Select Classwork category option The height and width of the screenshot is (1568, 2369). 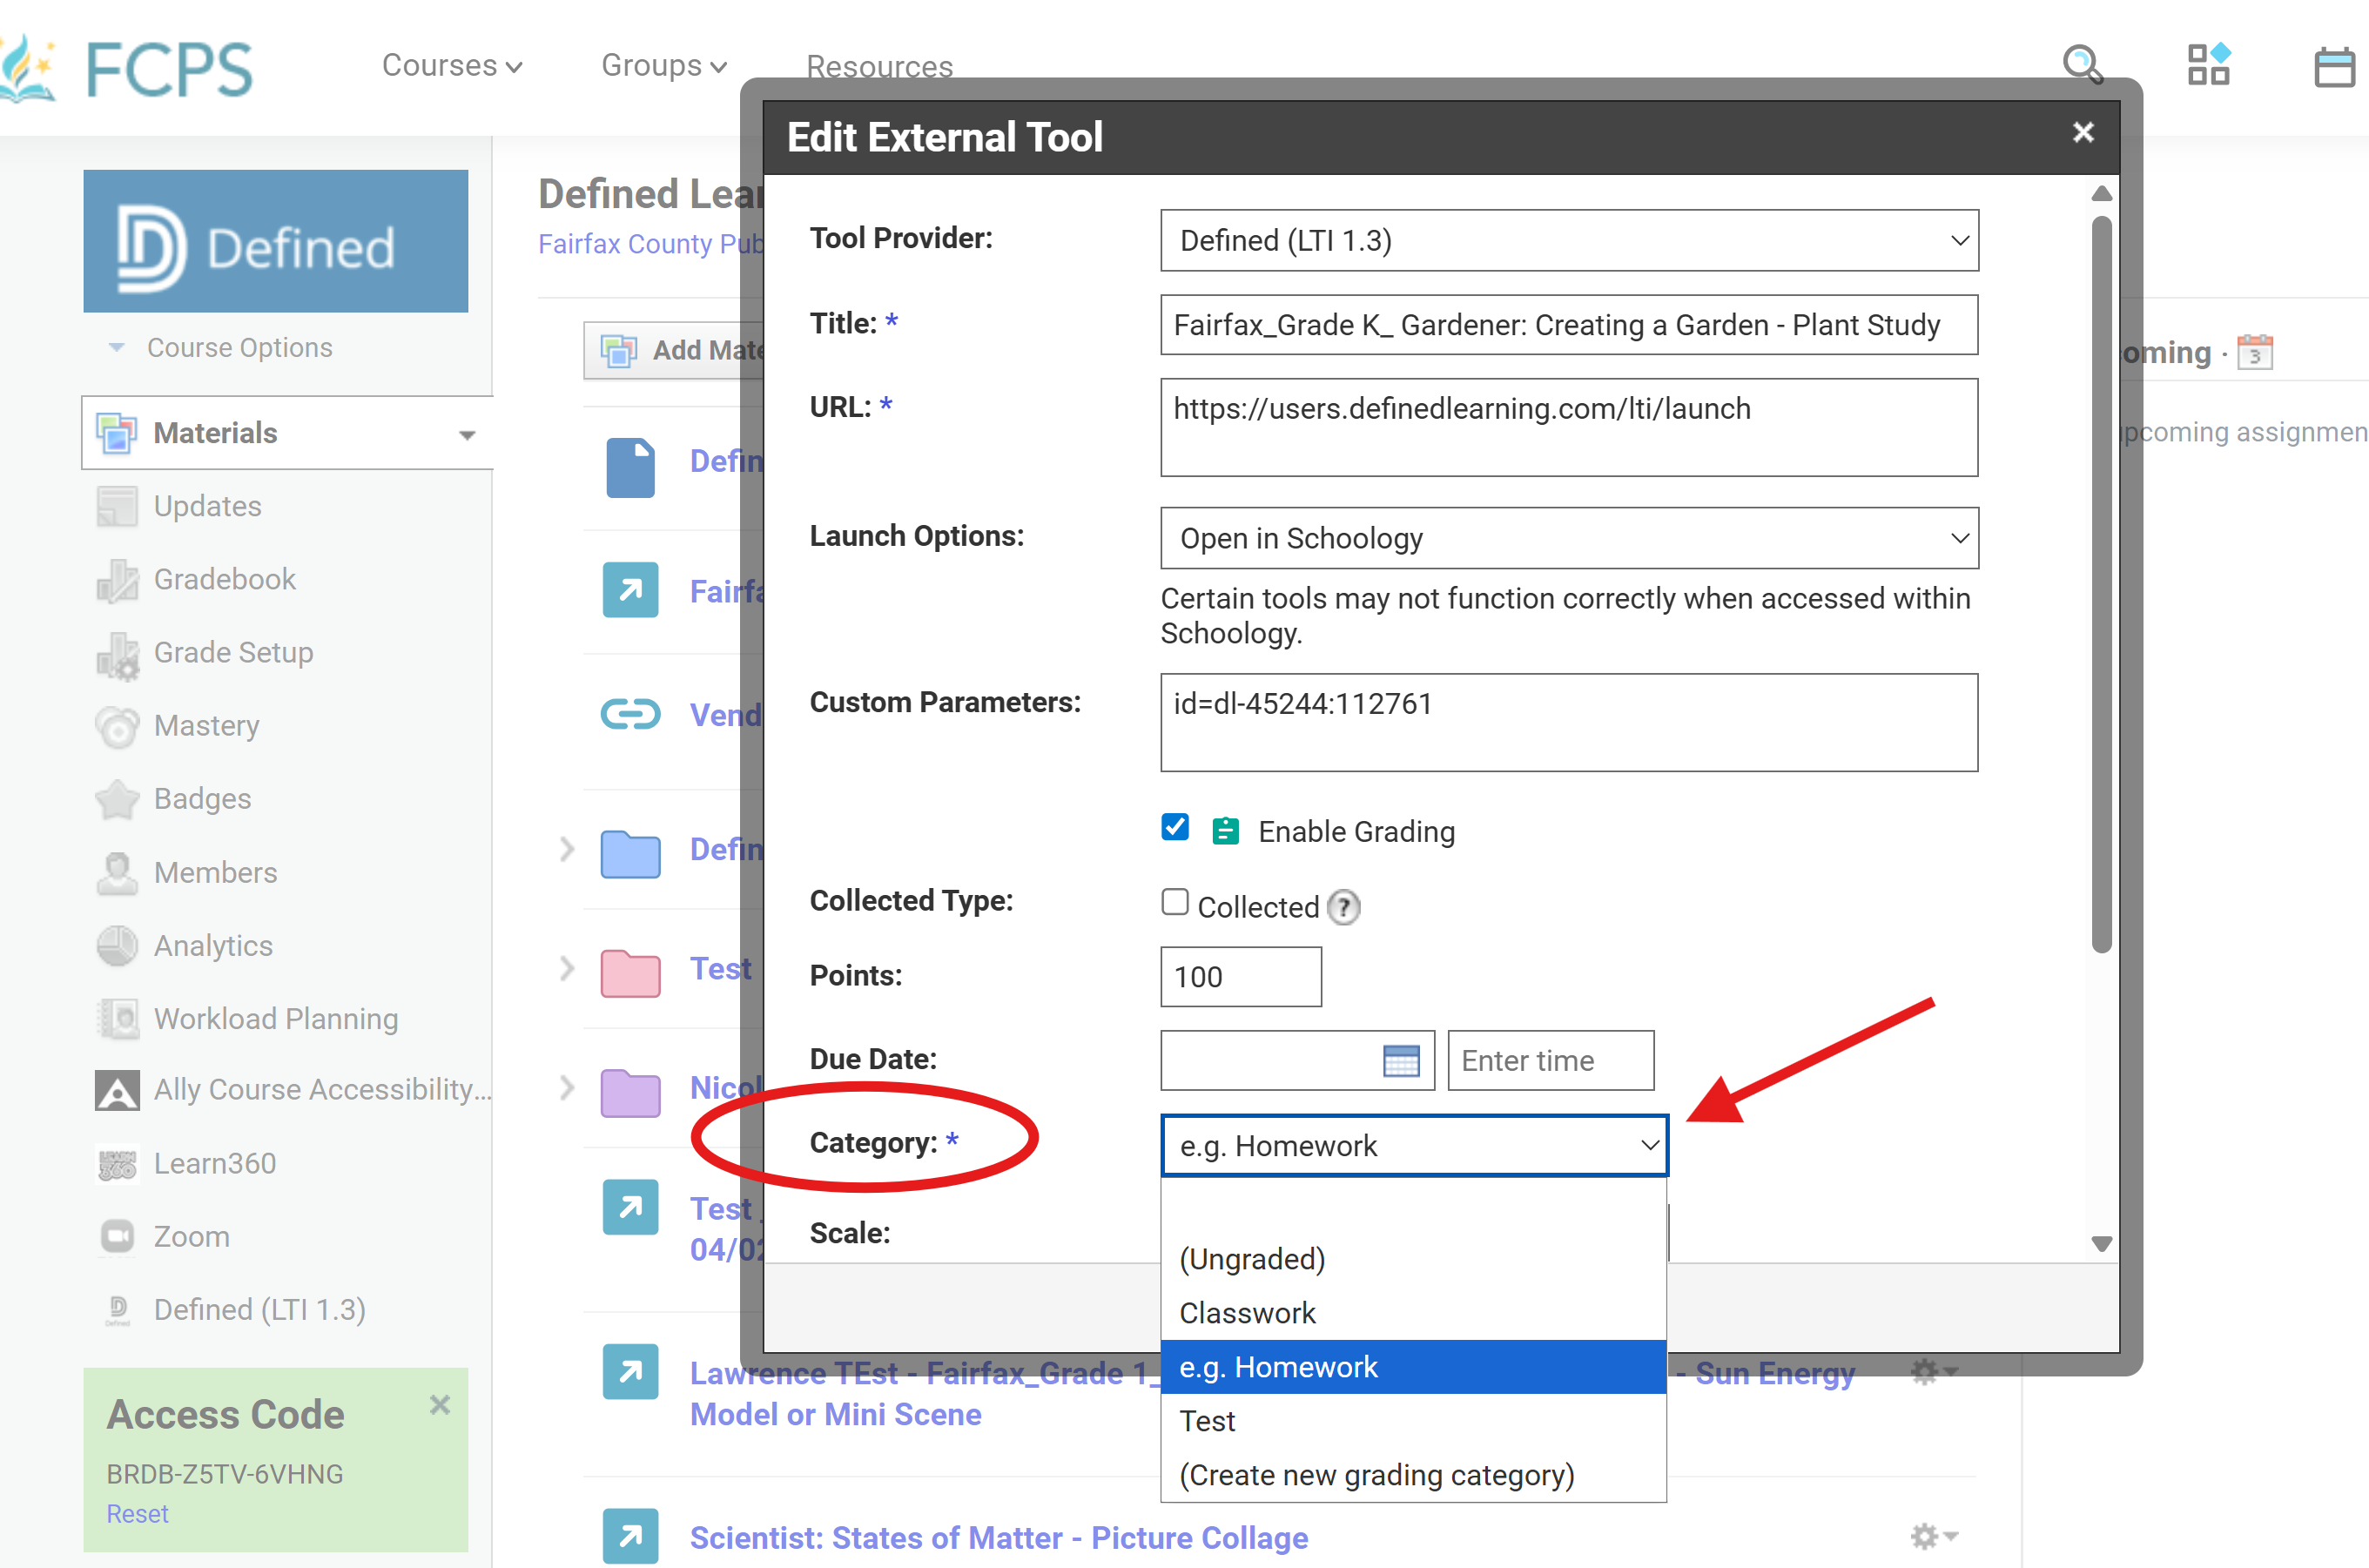(1413, 1313)
